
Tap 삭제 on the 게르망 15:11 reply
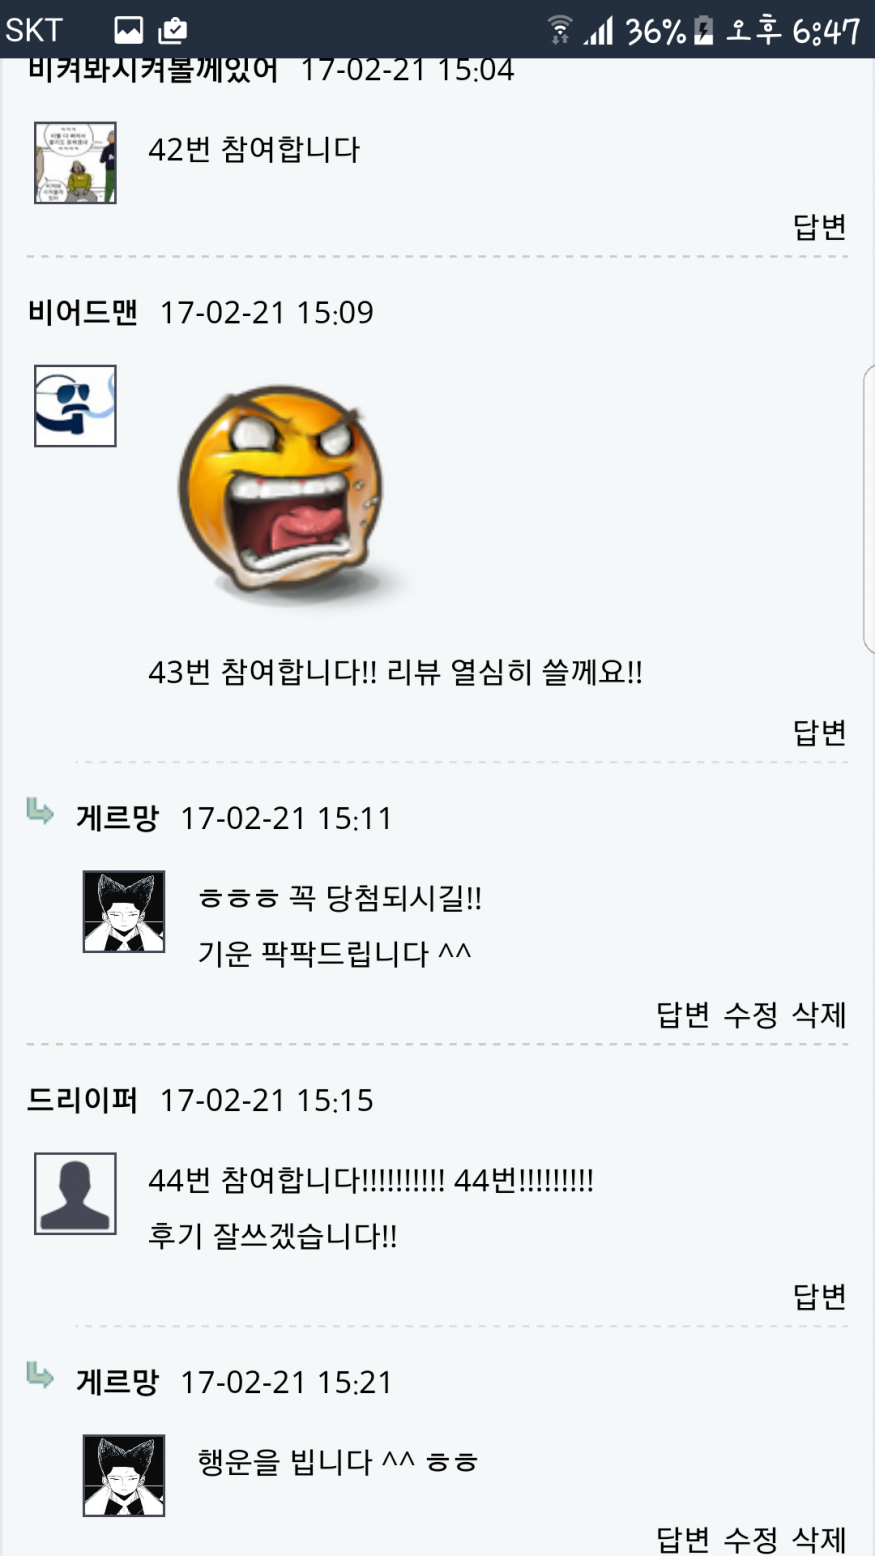(819, 1015)
